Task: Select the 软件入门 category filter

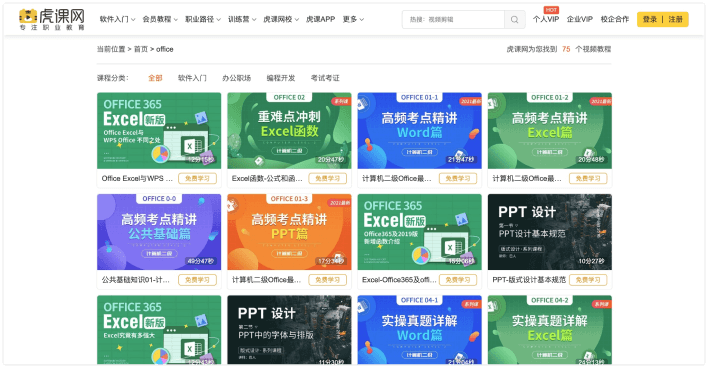Action: click(192, 78)
